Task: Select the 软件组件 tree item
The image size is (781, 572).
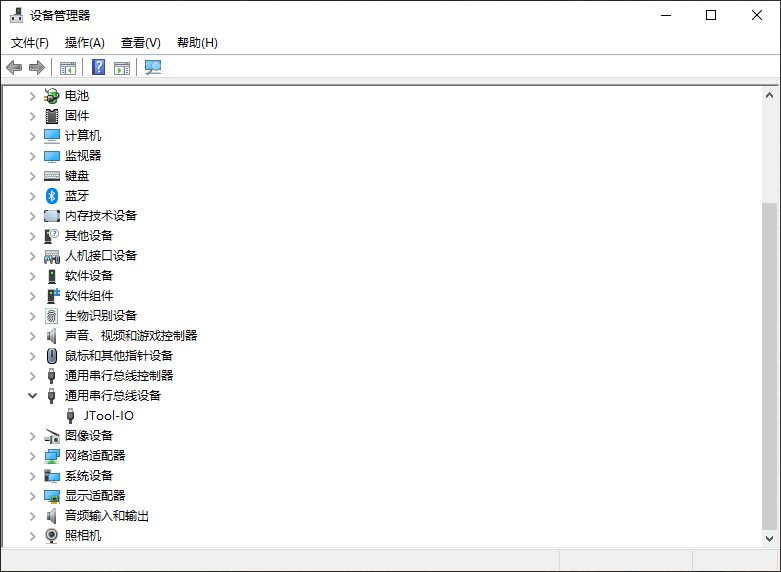Action: [x=89, y=296]
